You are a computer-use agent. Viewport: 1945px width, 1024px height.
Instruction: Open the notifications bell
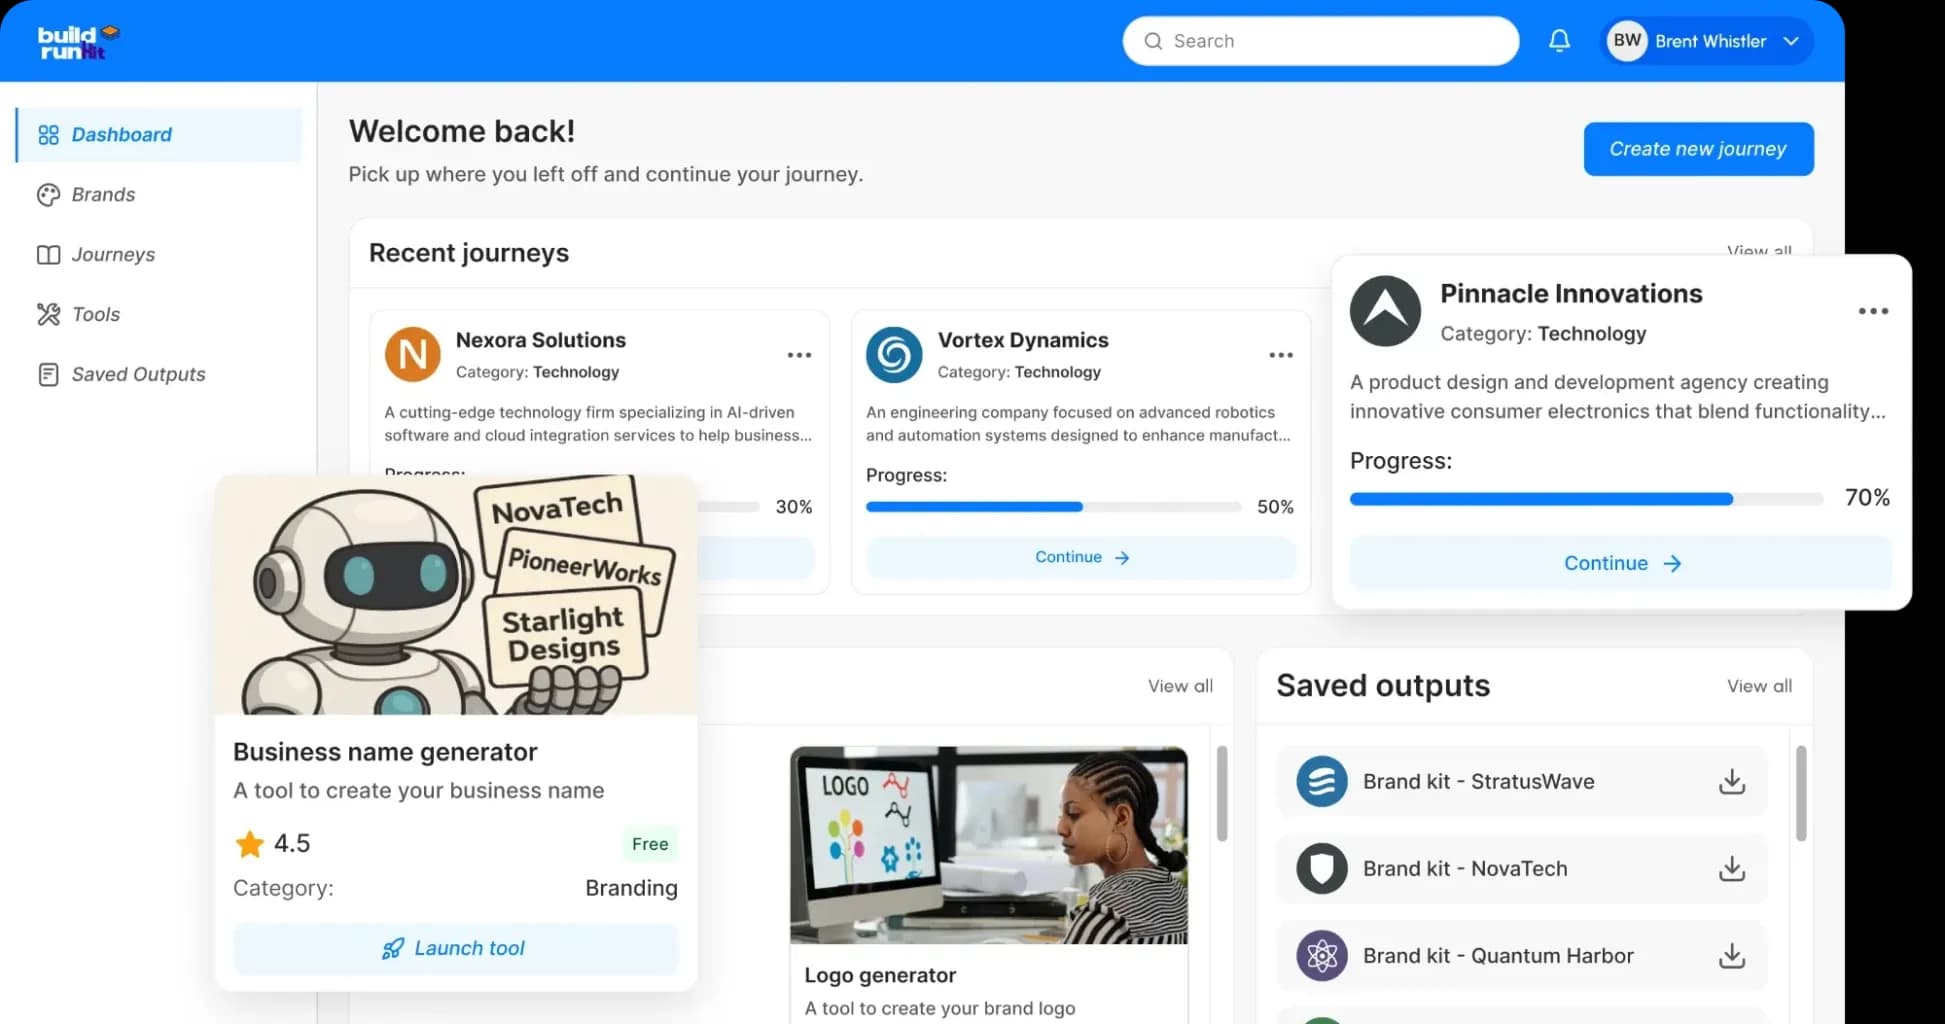tap(1559, 41)
